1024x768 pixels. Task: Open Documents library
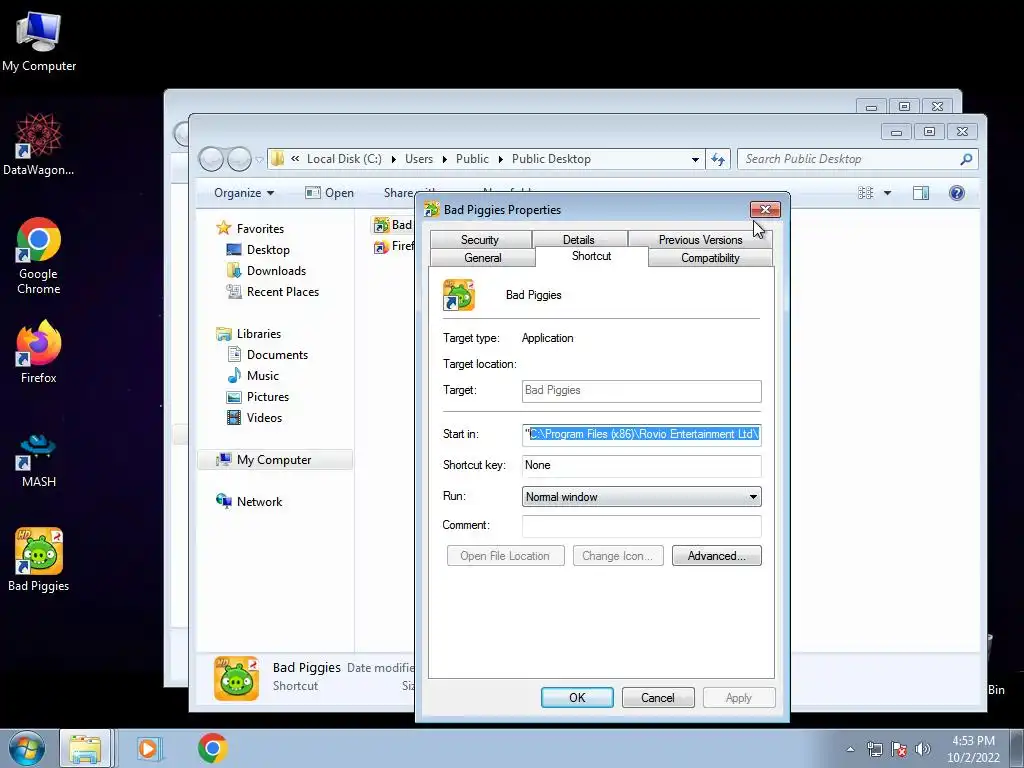tap(277, 355)
